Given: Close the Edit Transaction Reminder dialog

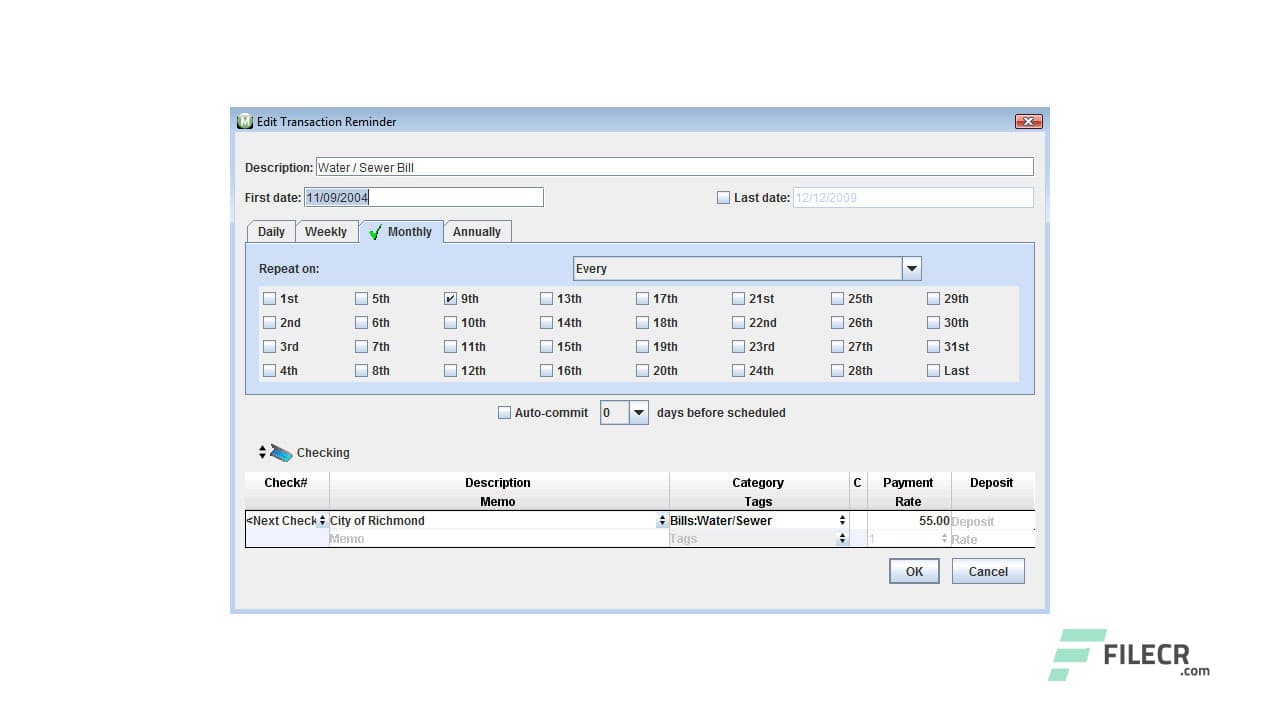Looking at the screenshot, I should [1028, 121].
